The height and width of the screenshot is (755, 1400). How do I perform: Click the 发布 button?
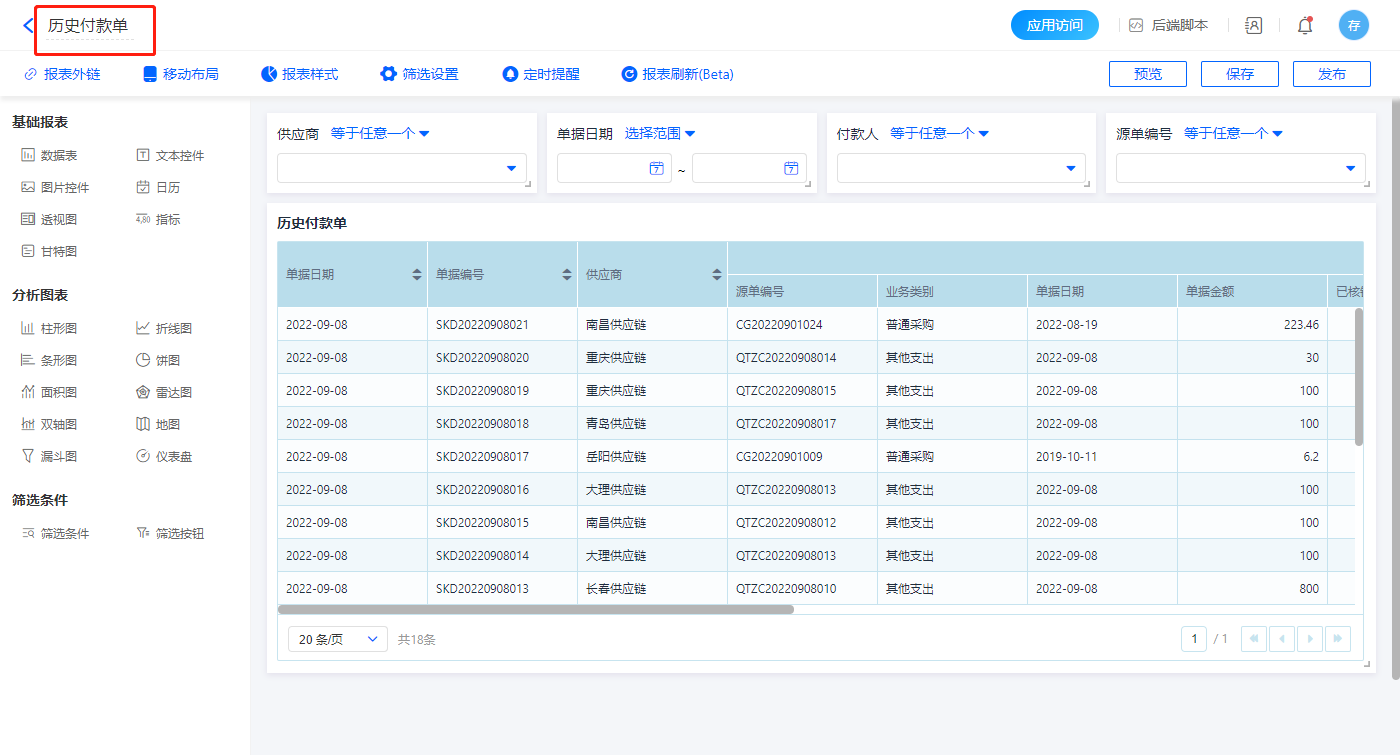coord(1331,74)
